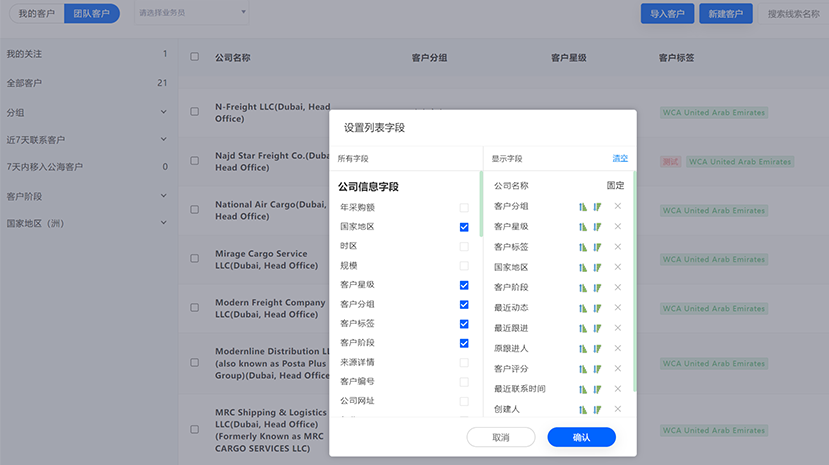Viewport: 829px width, 465px height.
Task: Switch to 团队客户 tab
Action: (x=91, y=13)
